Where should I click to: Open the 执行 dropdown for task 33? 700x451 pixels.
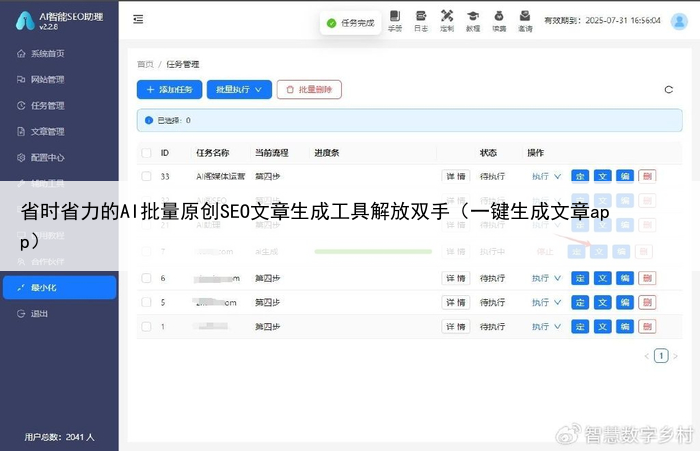546,177
